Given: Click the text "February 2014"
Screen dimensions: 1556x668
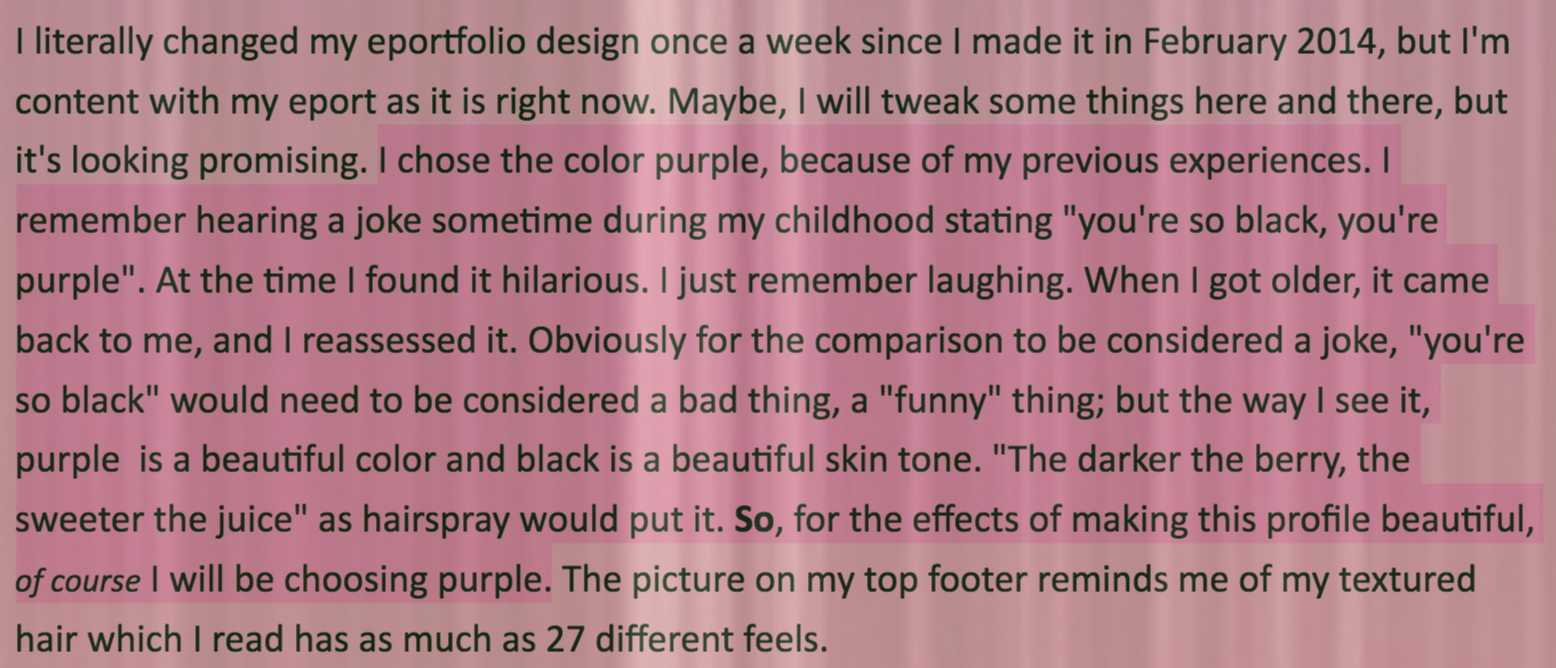Looking at the screenshot, I should (x=1260, y=42).
